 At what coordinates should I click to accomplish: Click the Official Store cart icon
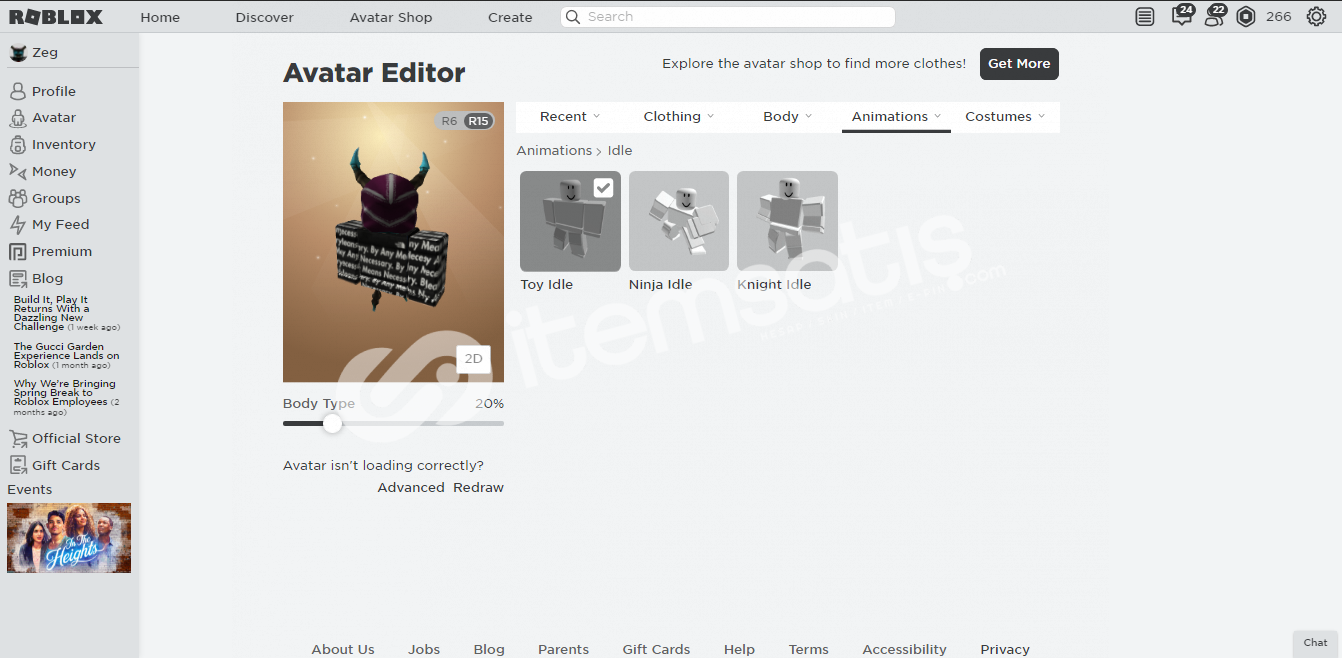click(18, 438)
